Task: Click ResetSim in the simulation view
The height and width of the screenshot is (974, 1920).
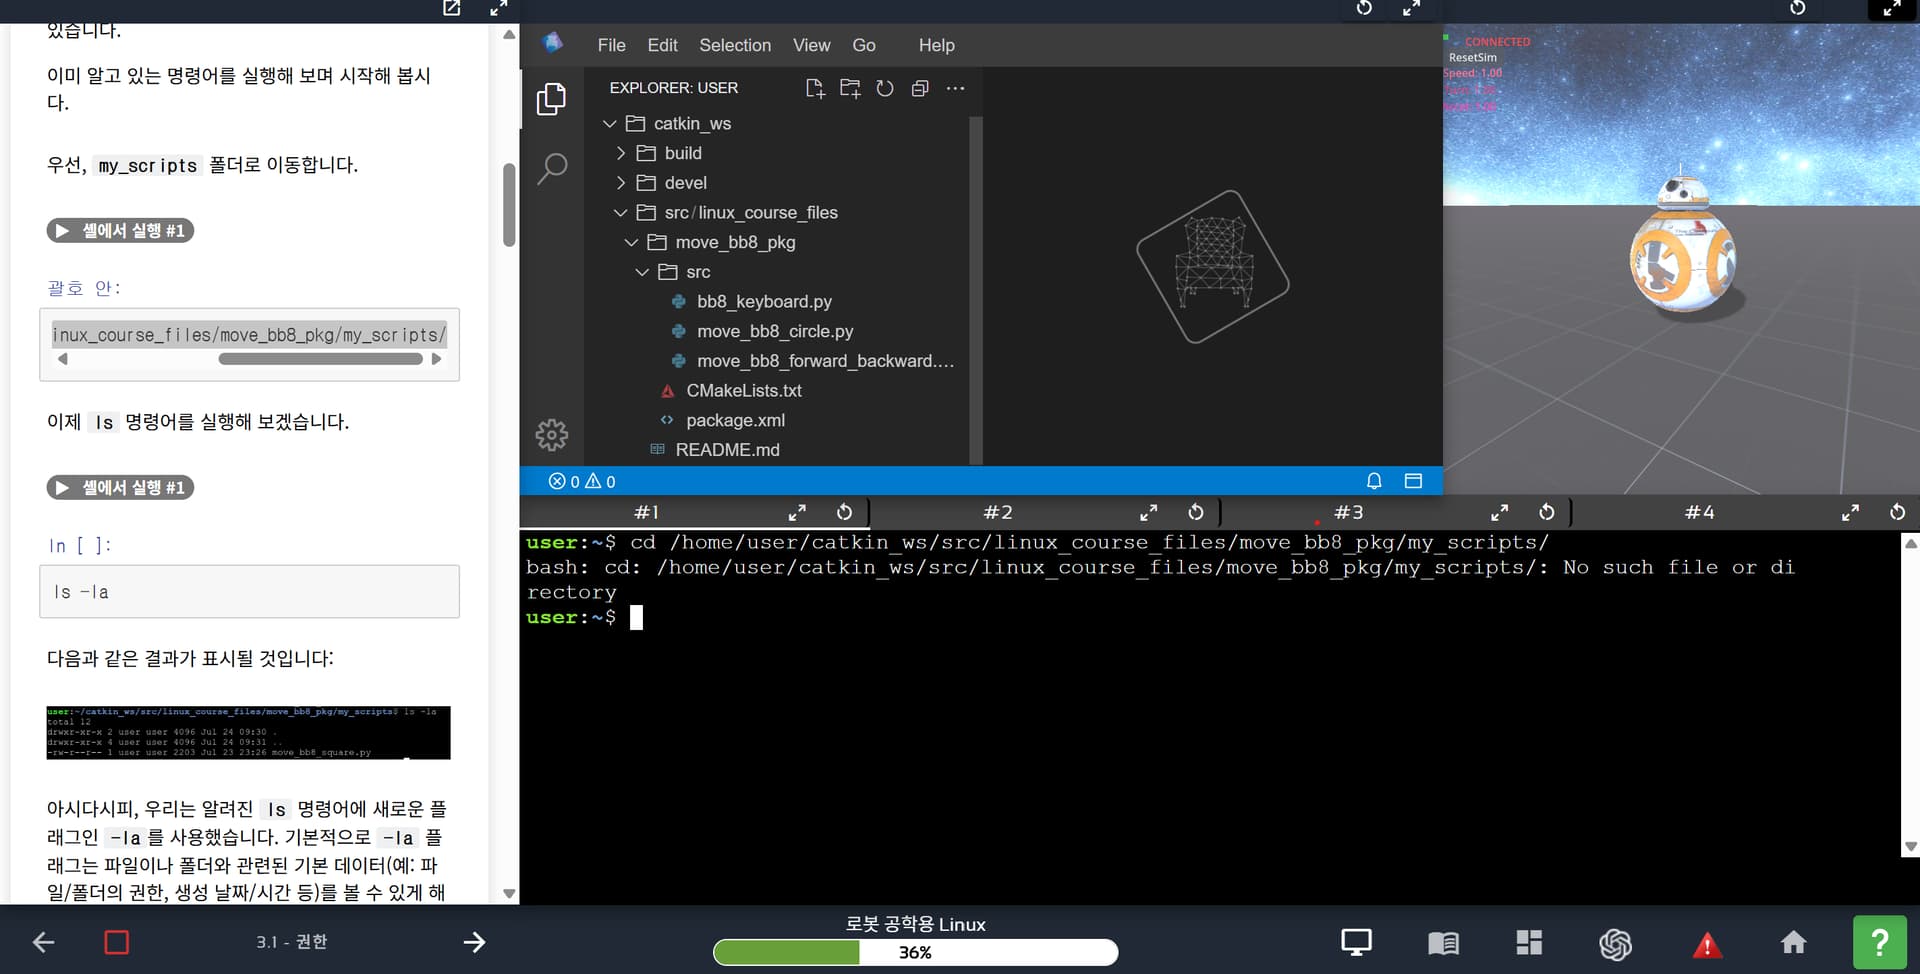Action: tap(1472, 58)
